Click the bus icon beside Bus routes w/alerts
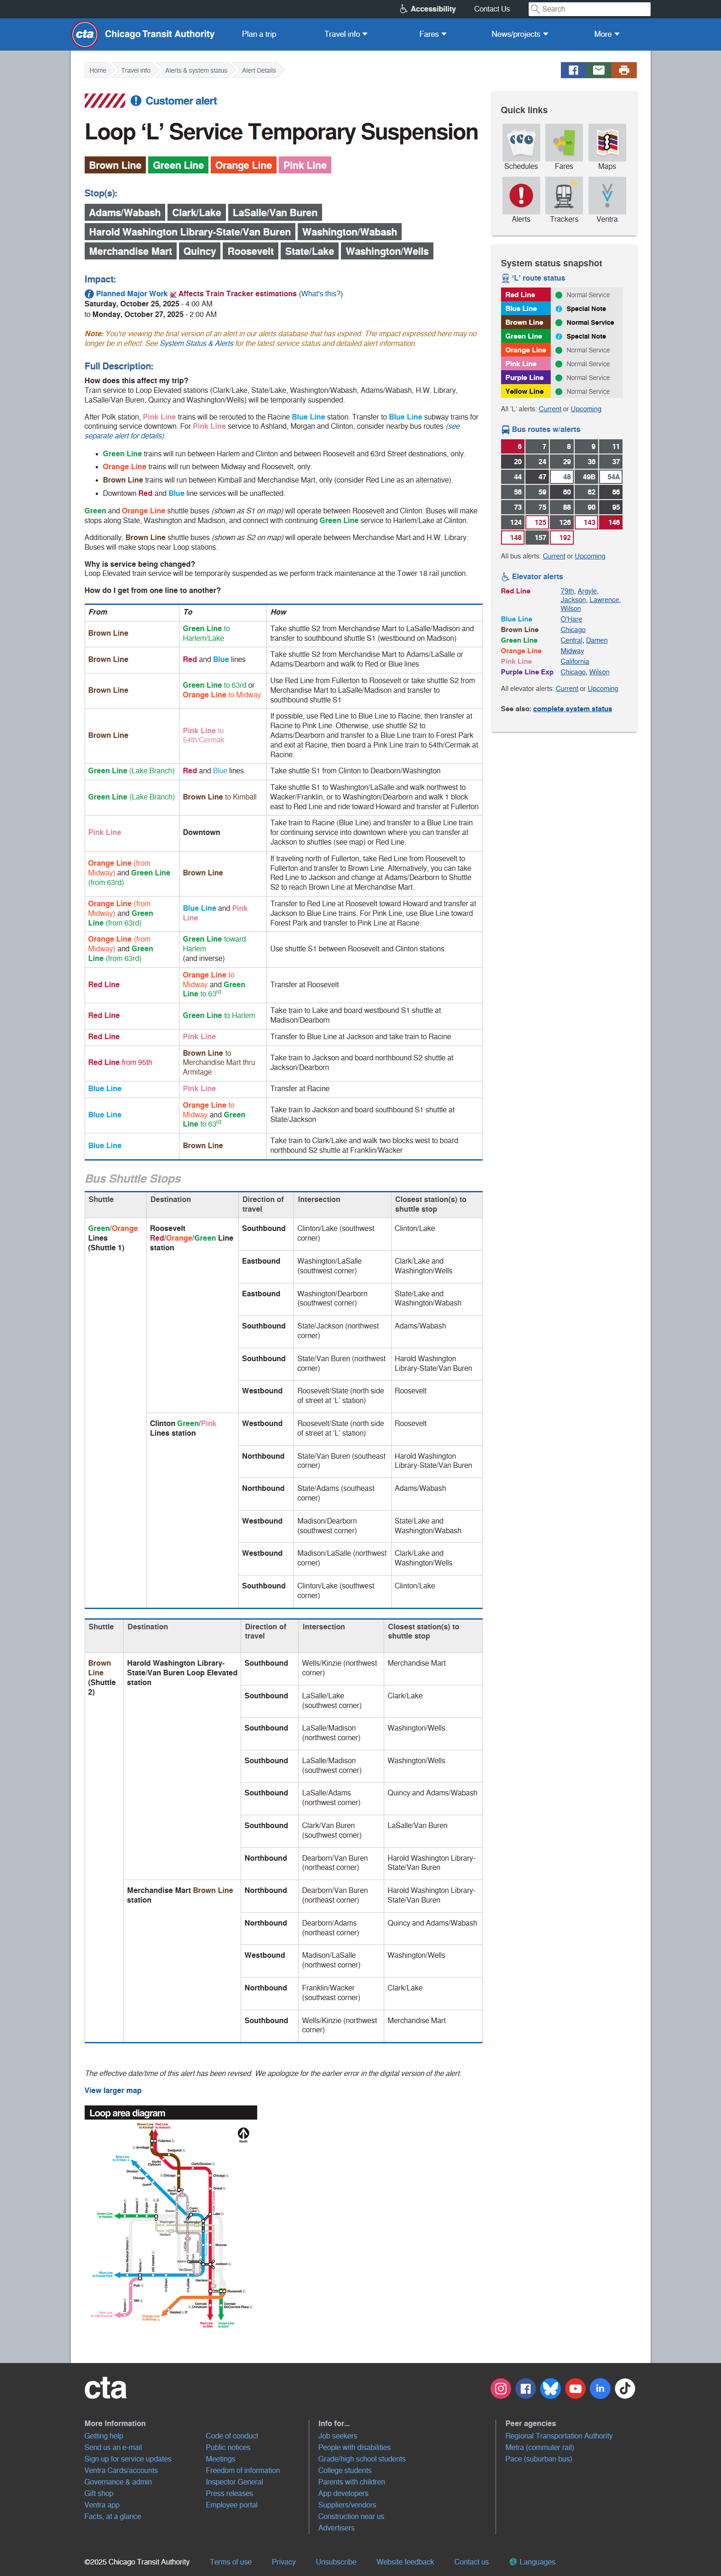The image size is (721, 2576). pos(505,429)
